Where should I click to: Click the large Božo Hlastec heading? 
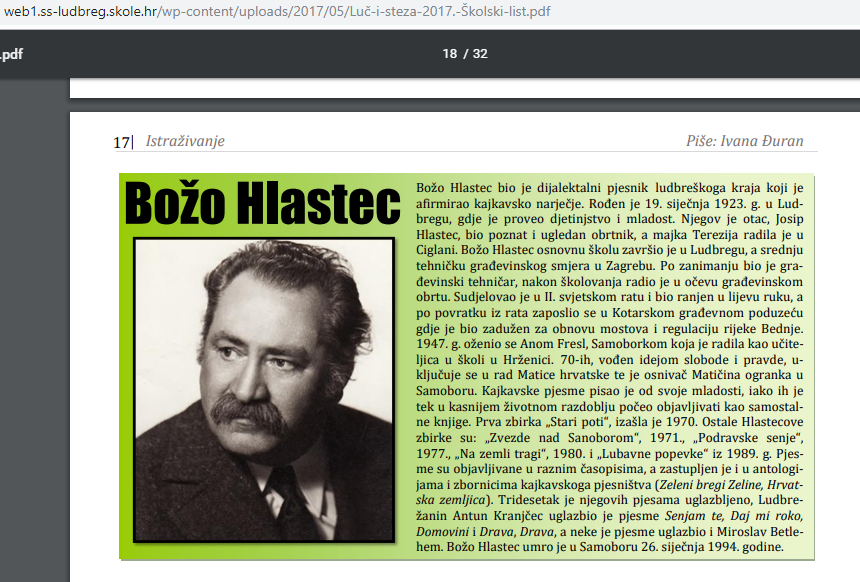[262, 205]
